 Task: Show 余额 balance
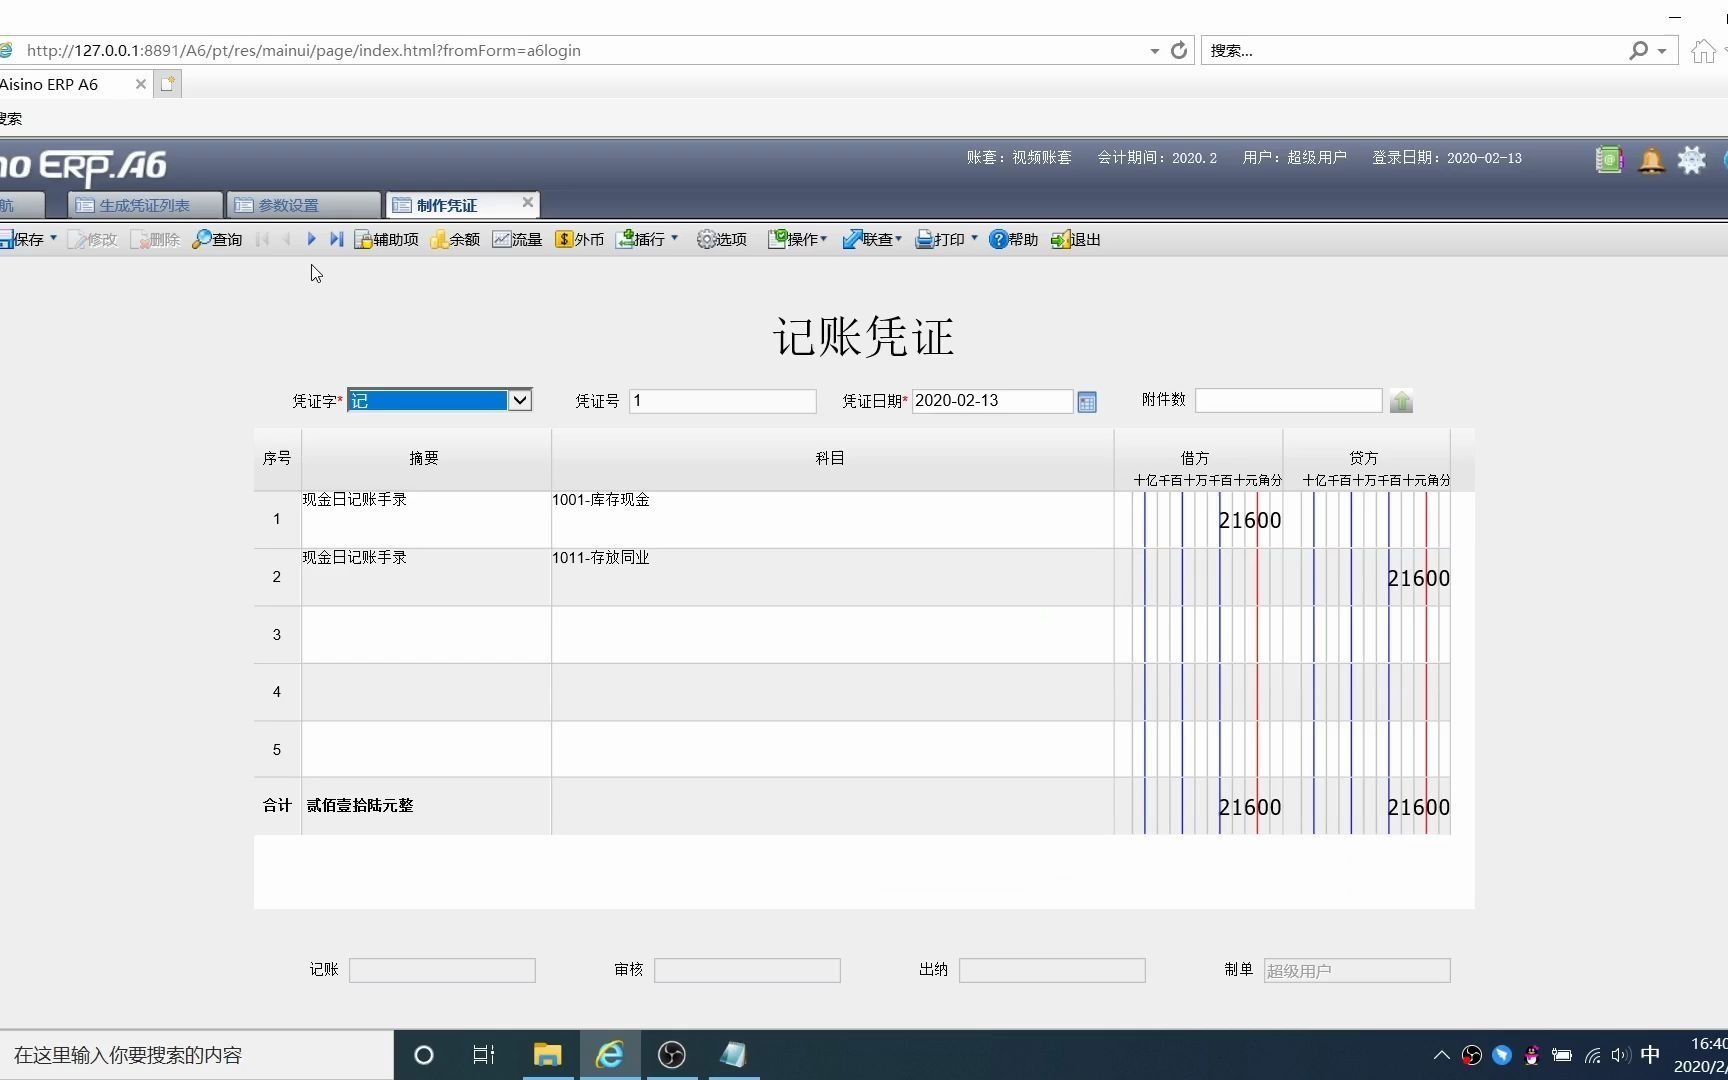[455, 239]
